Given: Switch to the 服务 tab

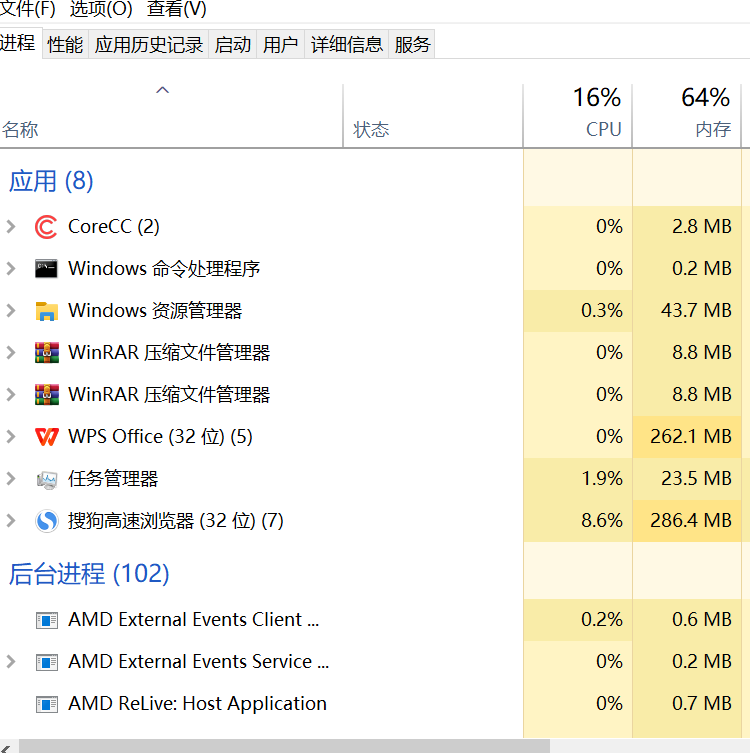Looking at the screenshot, I should [412, 45].
